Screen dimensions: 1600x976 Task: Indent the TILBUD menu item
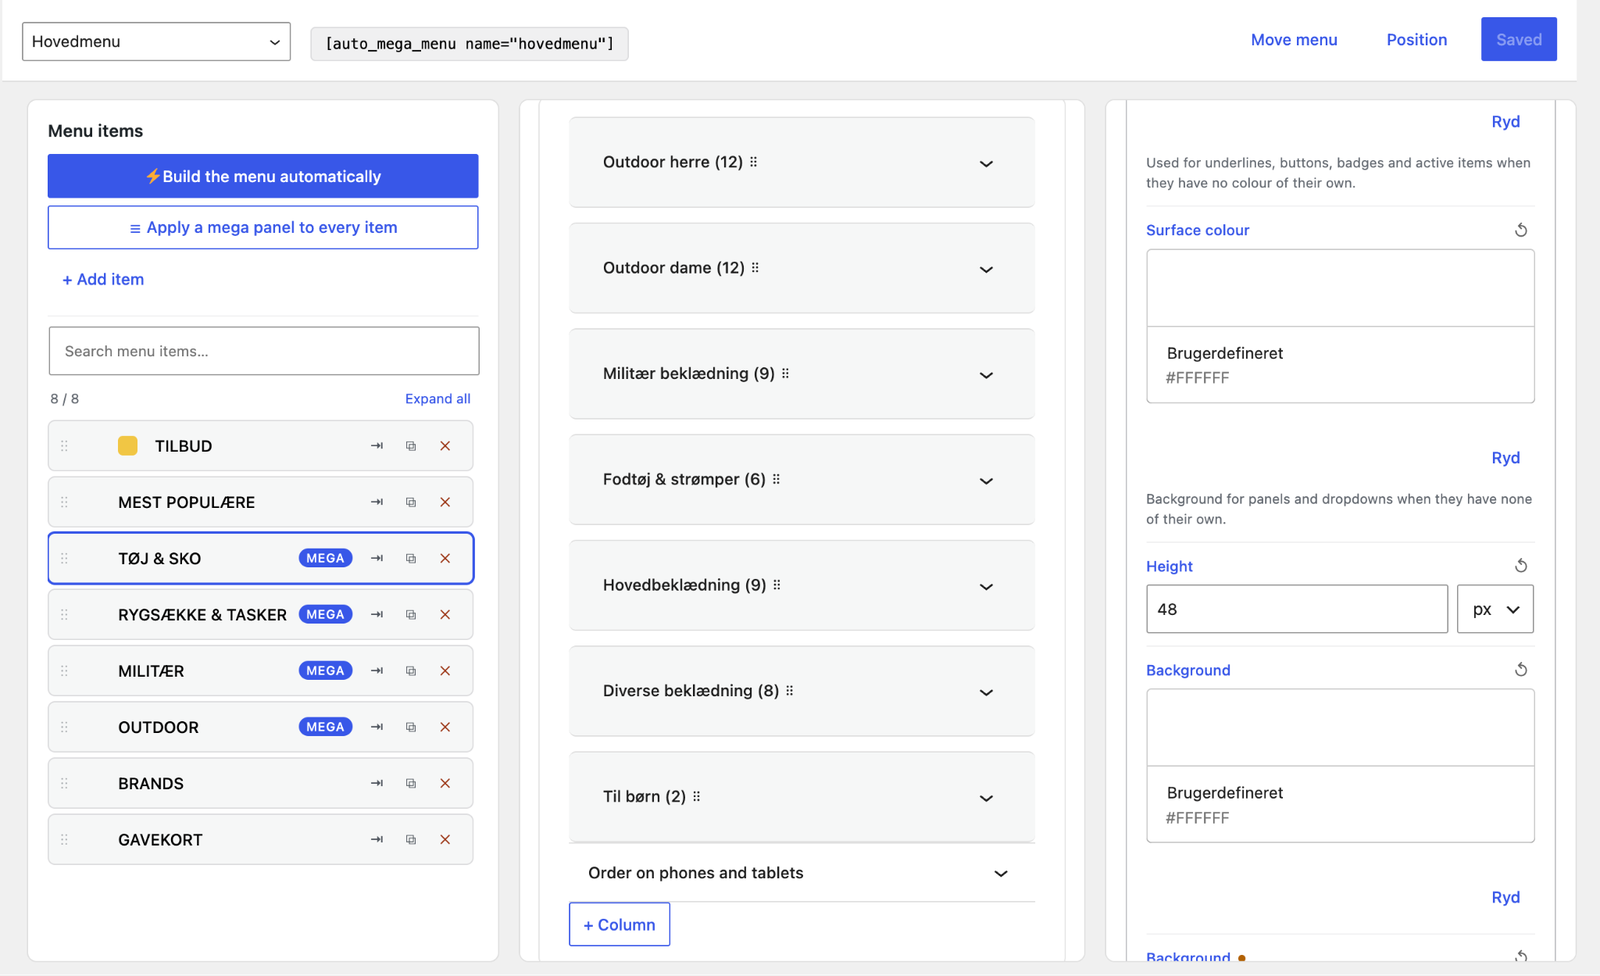tap(377, 446)
